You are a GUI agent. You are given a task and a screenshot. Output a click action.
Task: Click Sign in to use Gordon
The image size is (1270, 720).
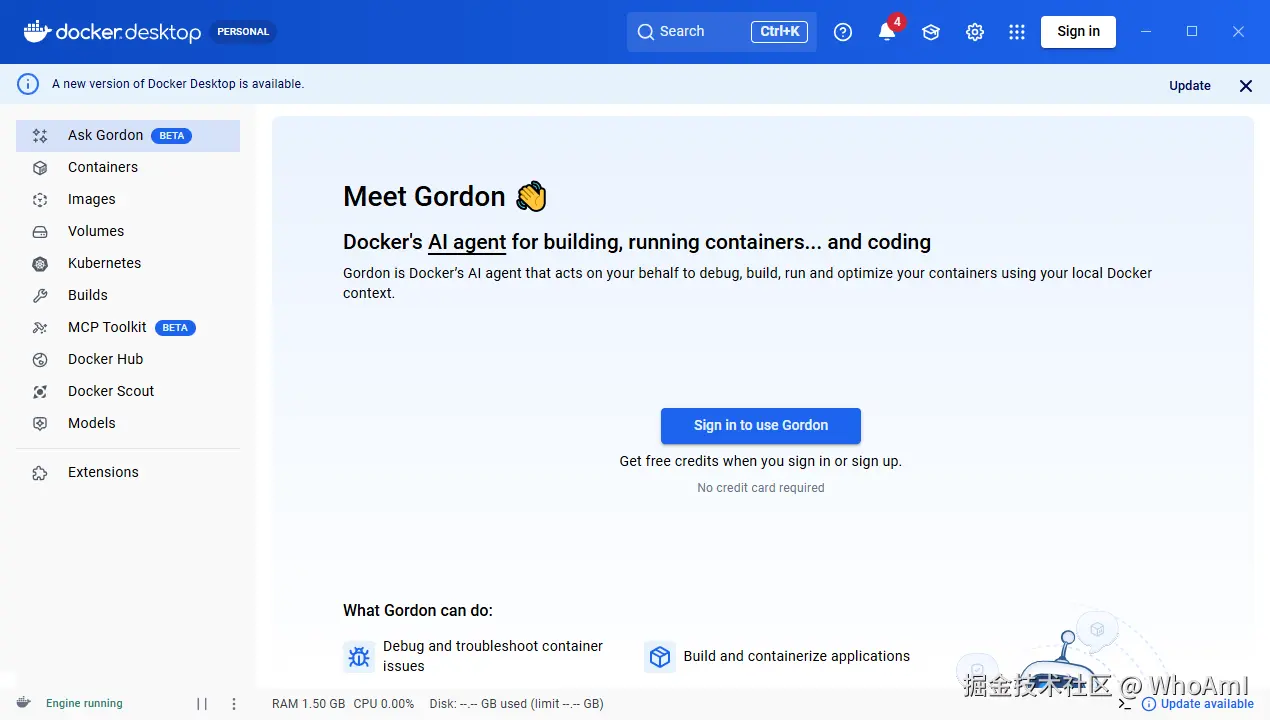coord(760,425)
